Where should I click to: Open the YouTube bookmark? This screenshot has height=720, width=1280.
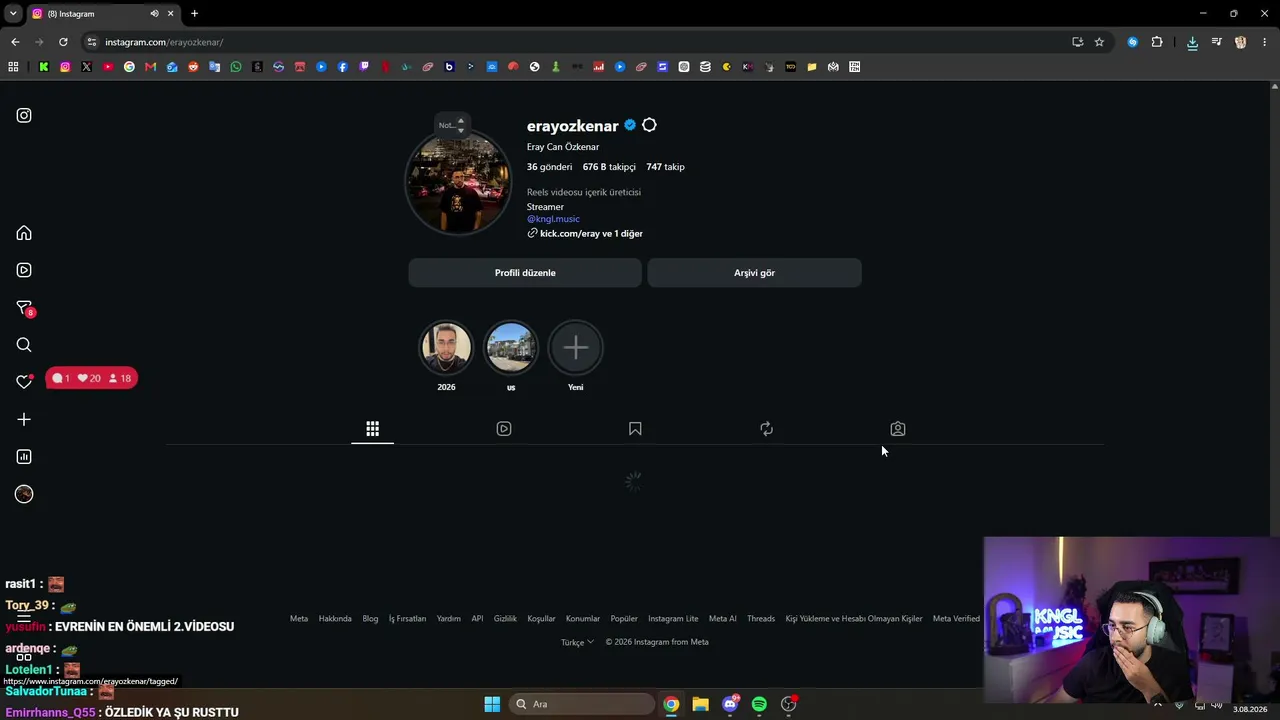(x=108, y=67)
